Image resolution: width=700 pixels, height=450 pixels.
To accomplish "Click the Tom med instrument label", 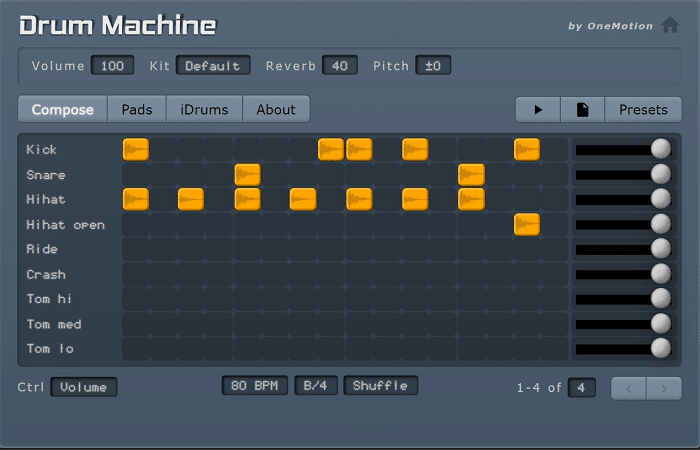I will (54, 324).
